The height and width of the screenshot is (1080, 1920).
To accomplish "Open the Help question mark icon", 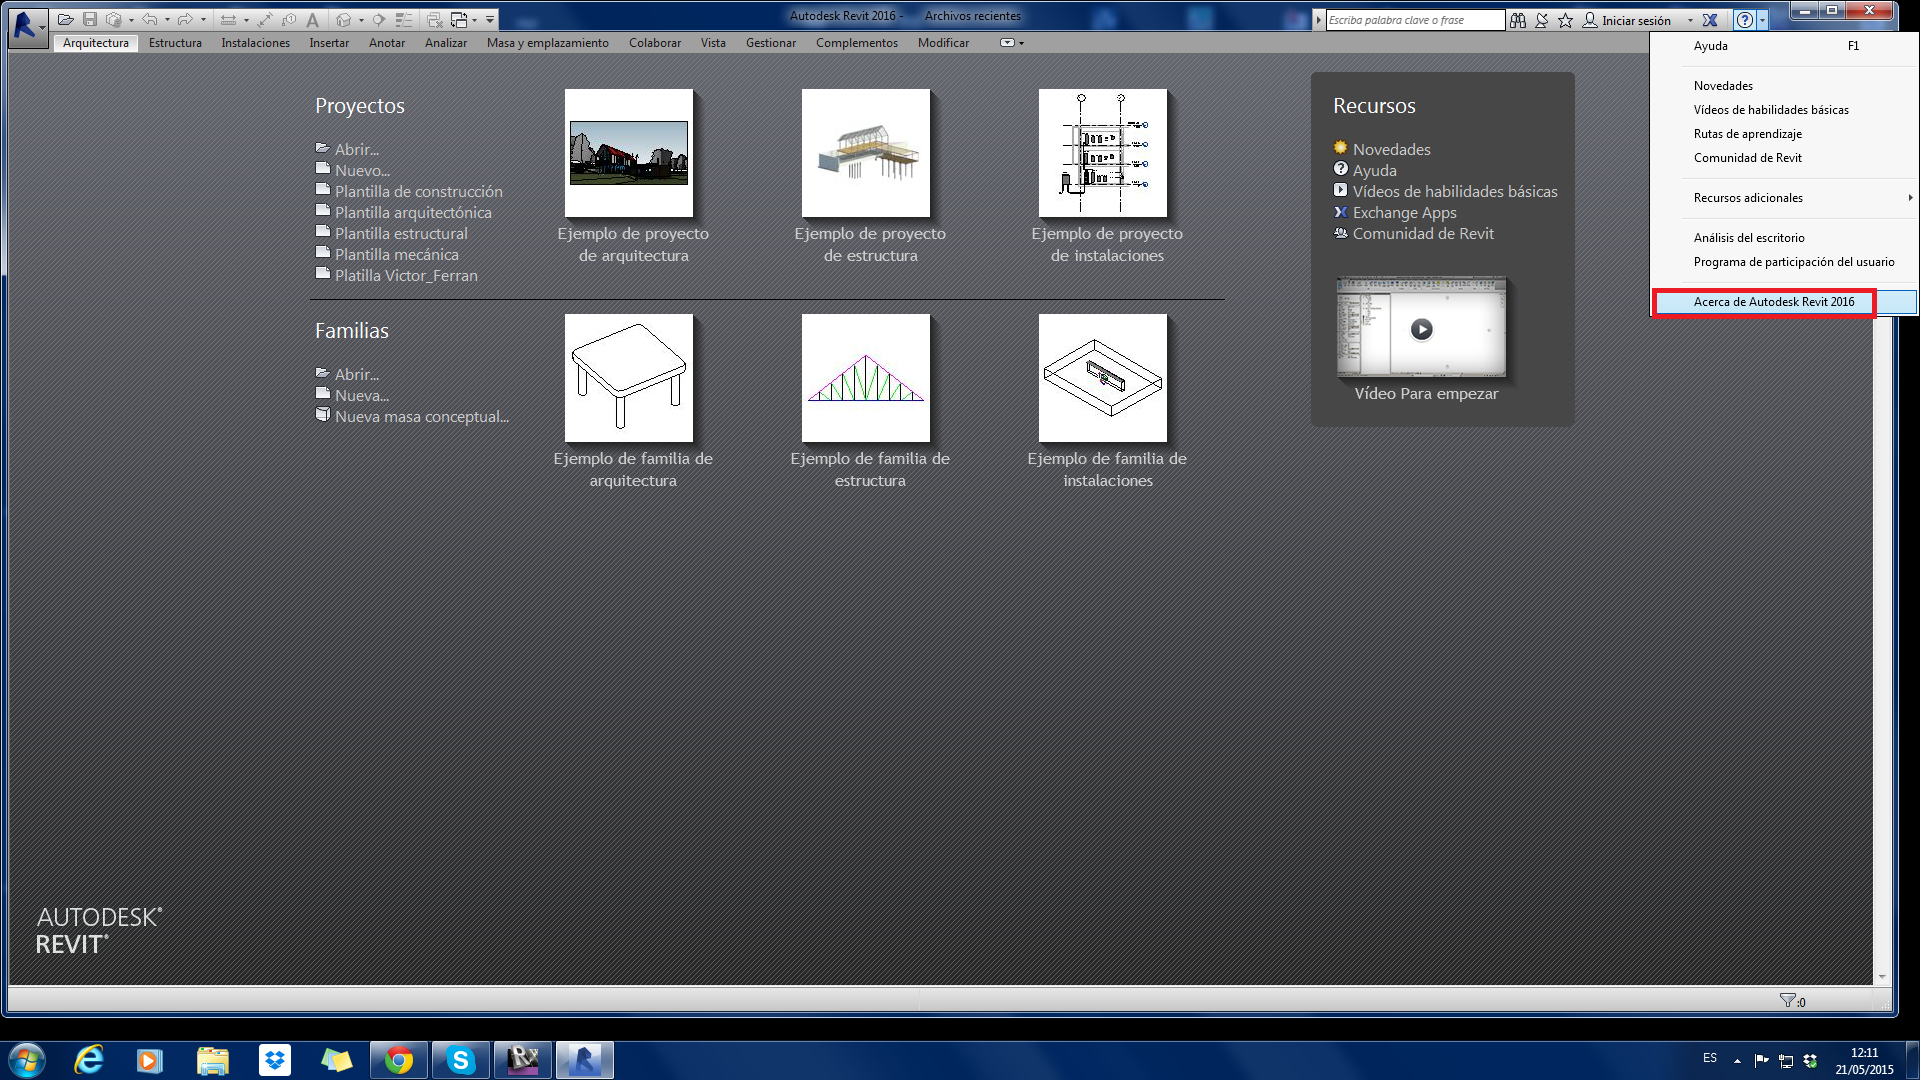I will pos(1745,19).
